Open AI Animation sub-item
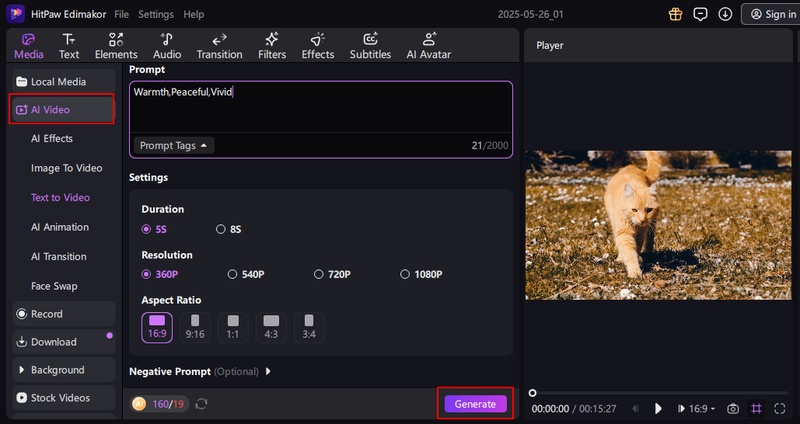Image resolution: width=800 pixels, height=424 pixels. click(x=60, y=227)
